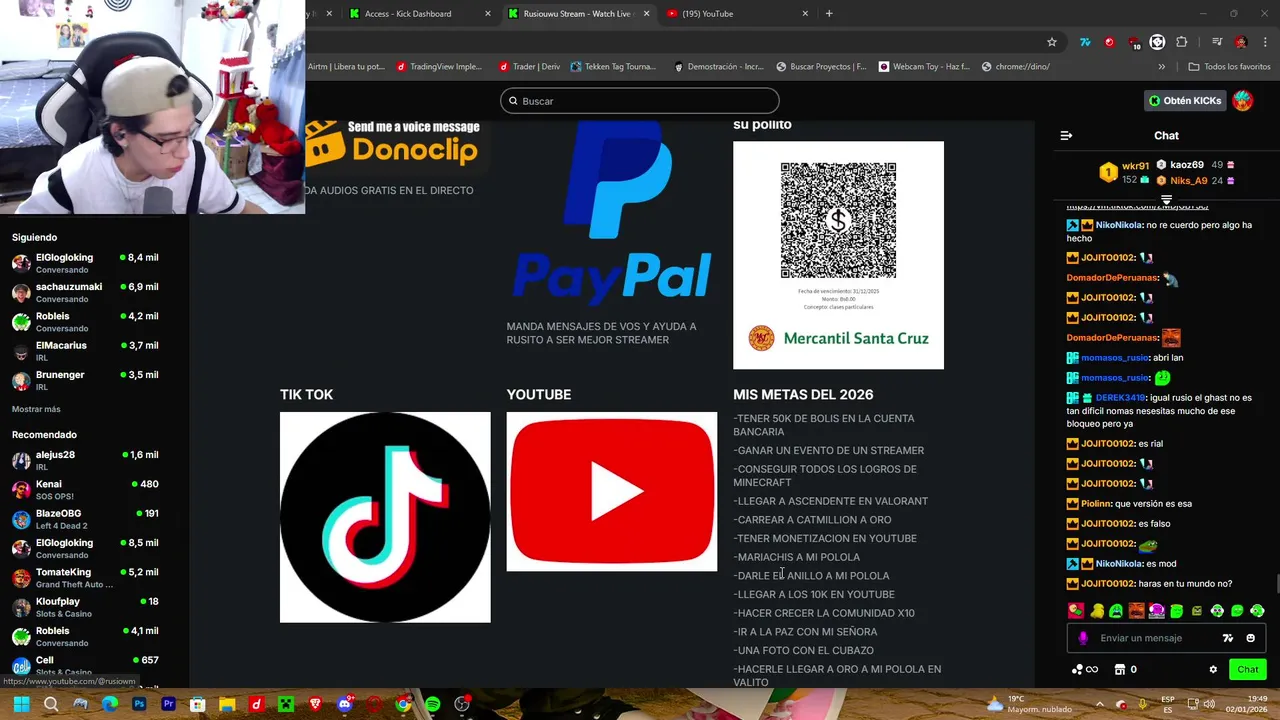This screenshot has width=1280, height=720.
Task: Open the ElGlogloking channel in Siguiendo
Action: pyautogui.click(x=85, y=263)
